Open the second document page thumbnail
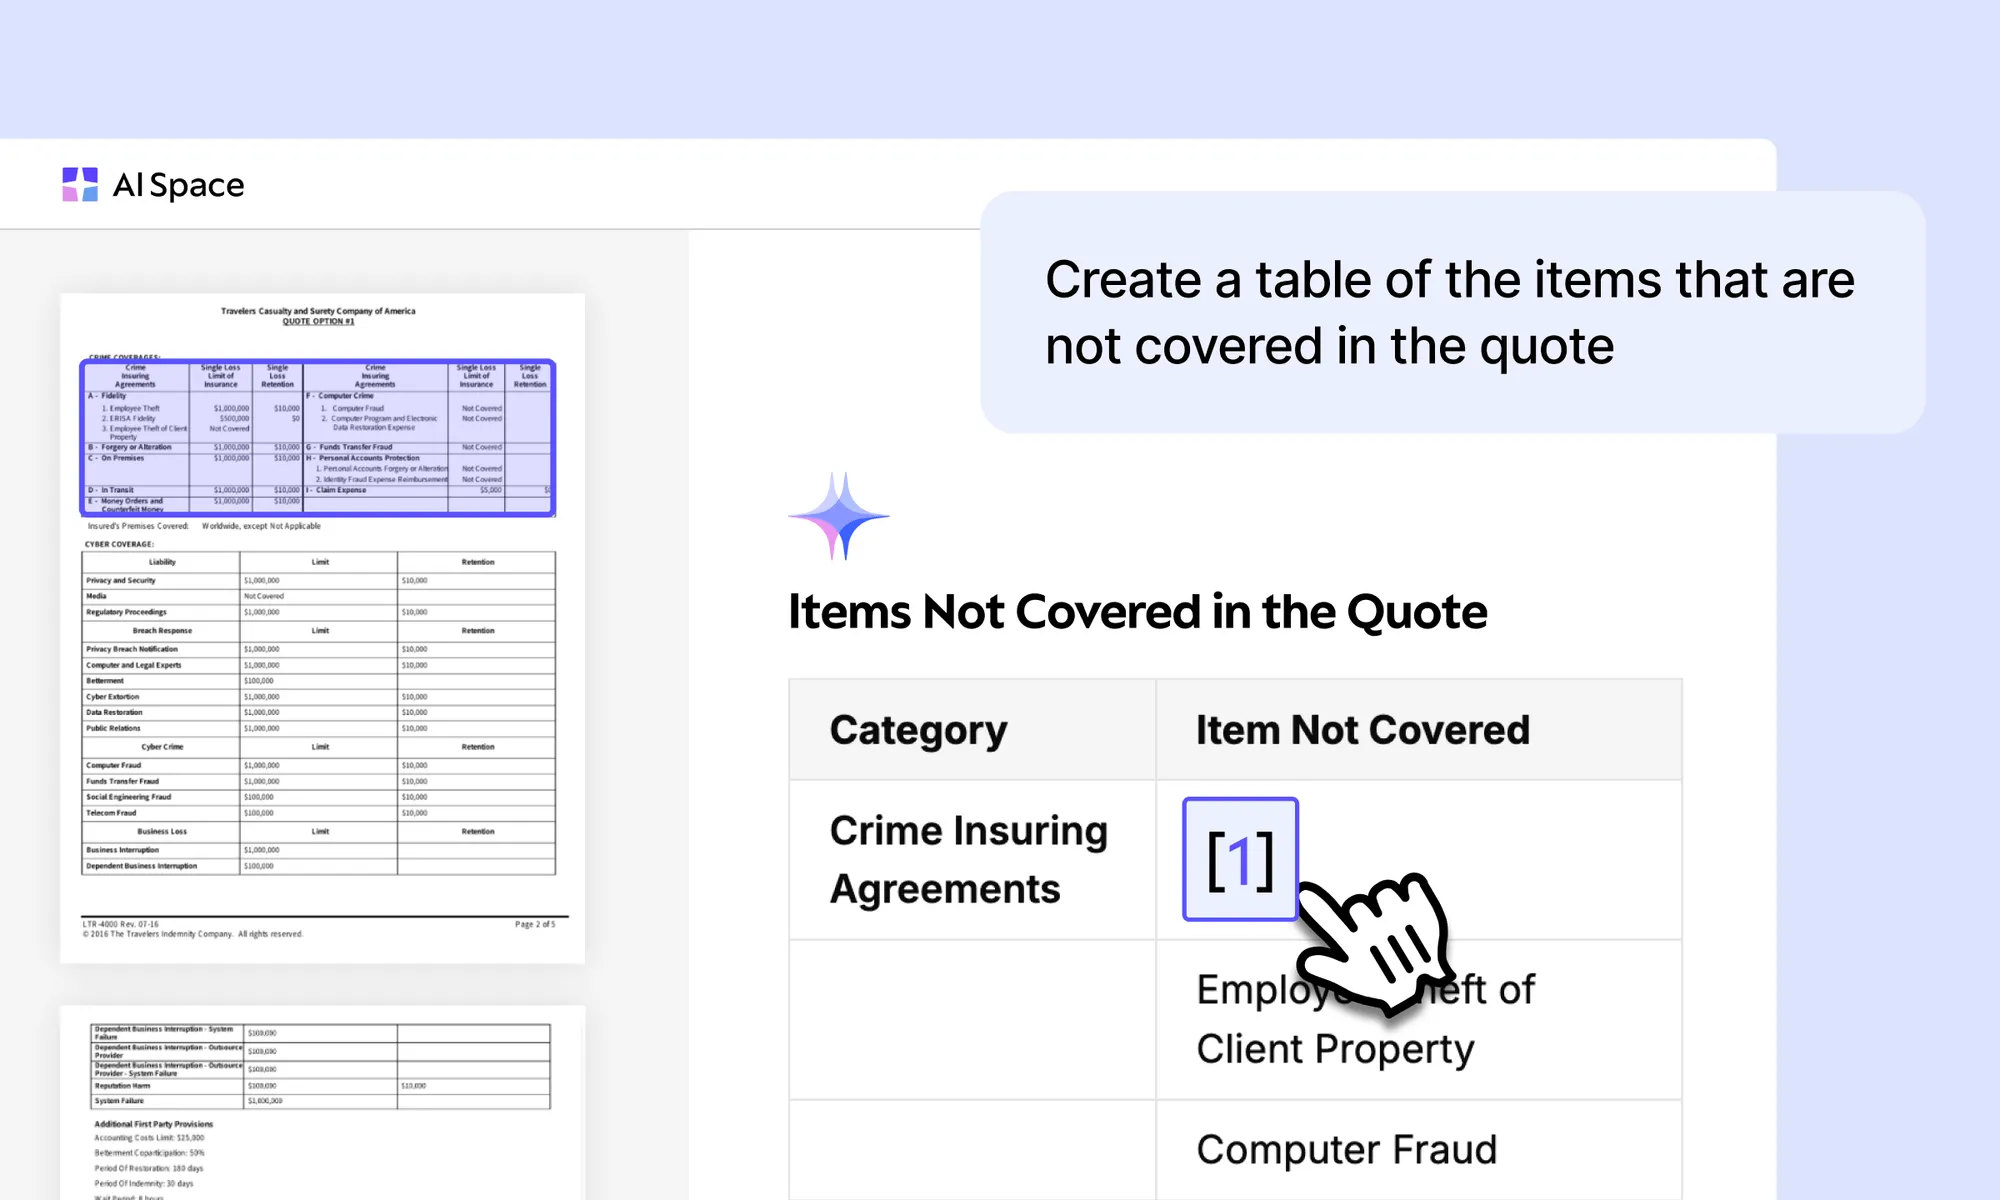2000x1200 pixels. pyautogui.click(x=322, y=1100)
